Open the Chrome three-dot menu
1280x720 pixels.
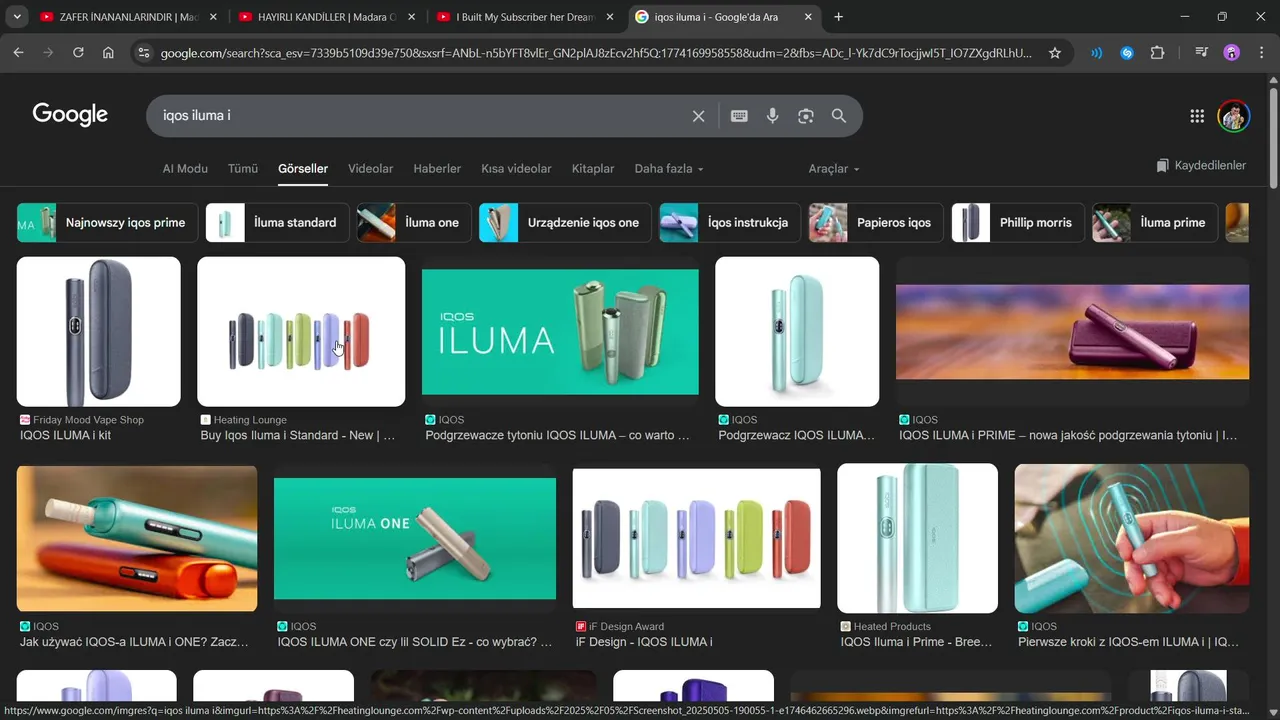[x=1262, y=53]
